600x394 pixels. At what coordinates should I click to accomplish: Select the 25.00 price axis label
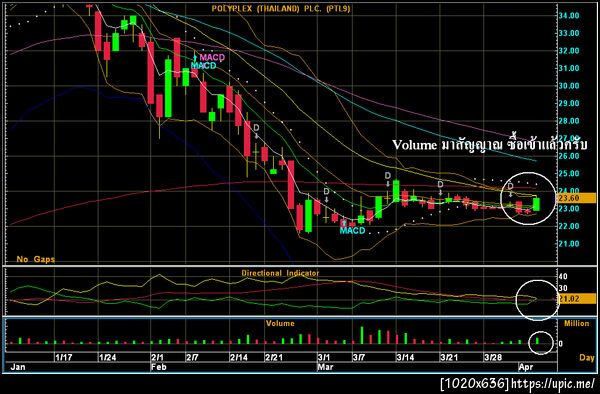[x=569, y=174]
